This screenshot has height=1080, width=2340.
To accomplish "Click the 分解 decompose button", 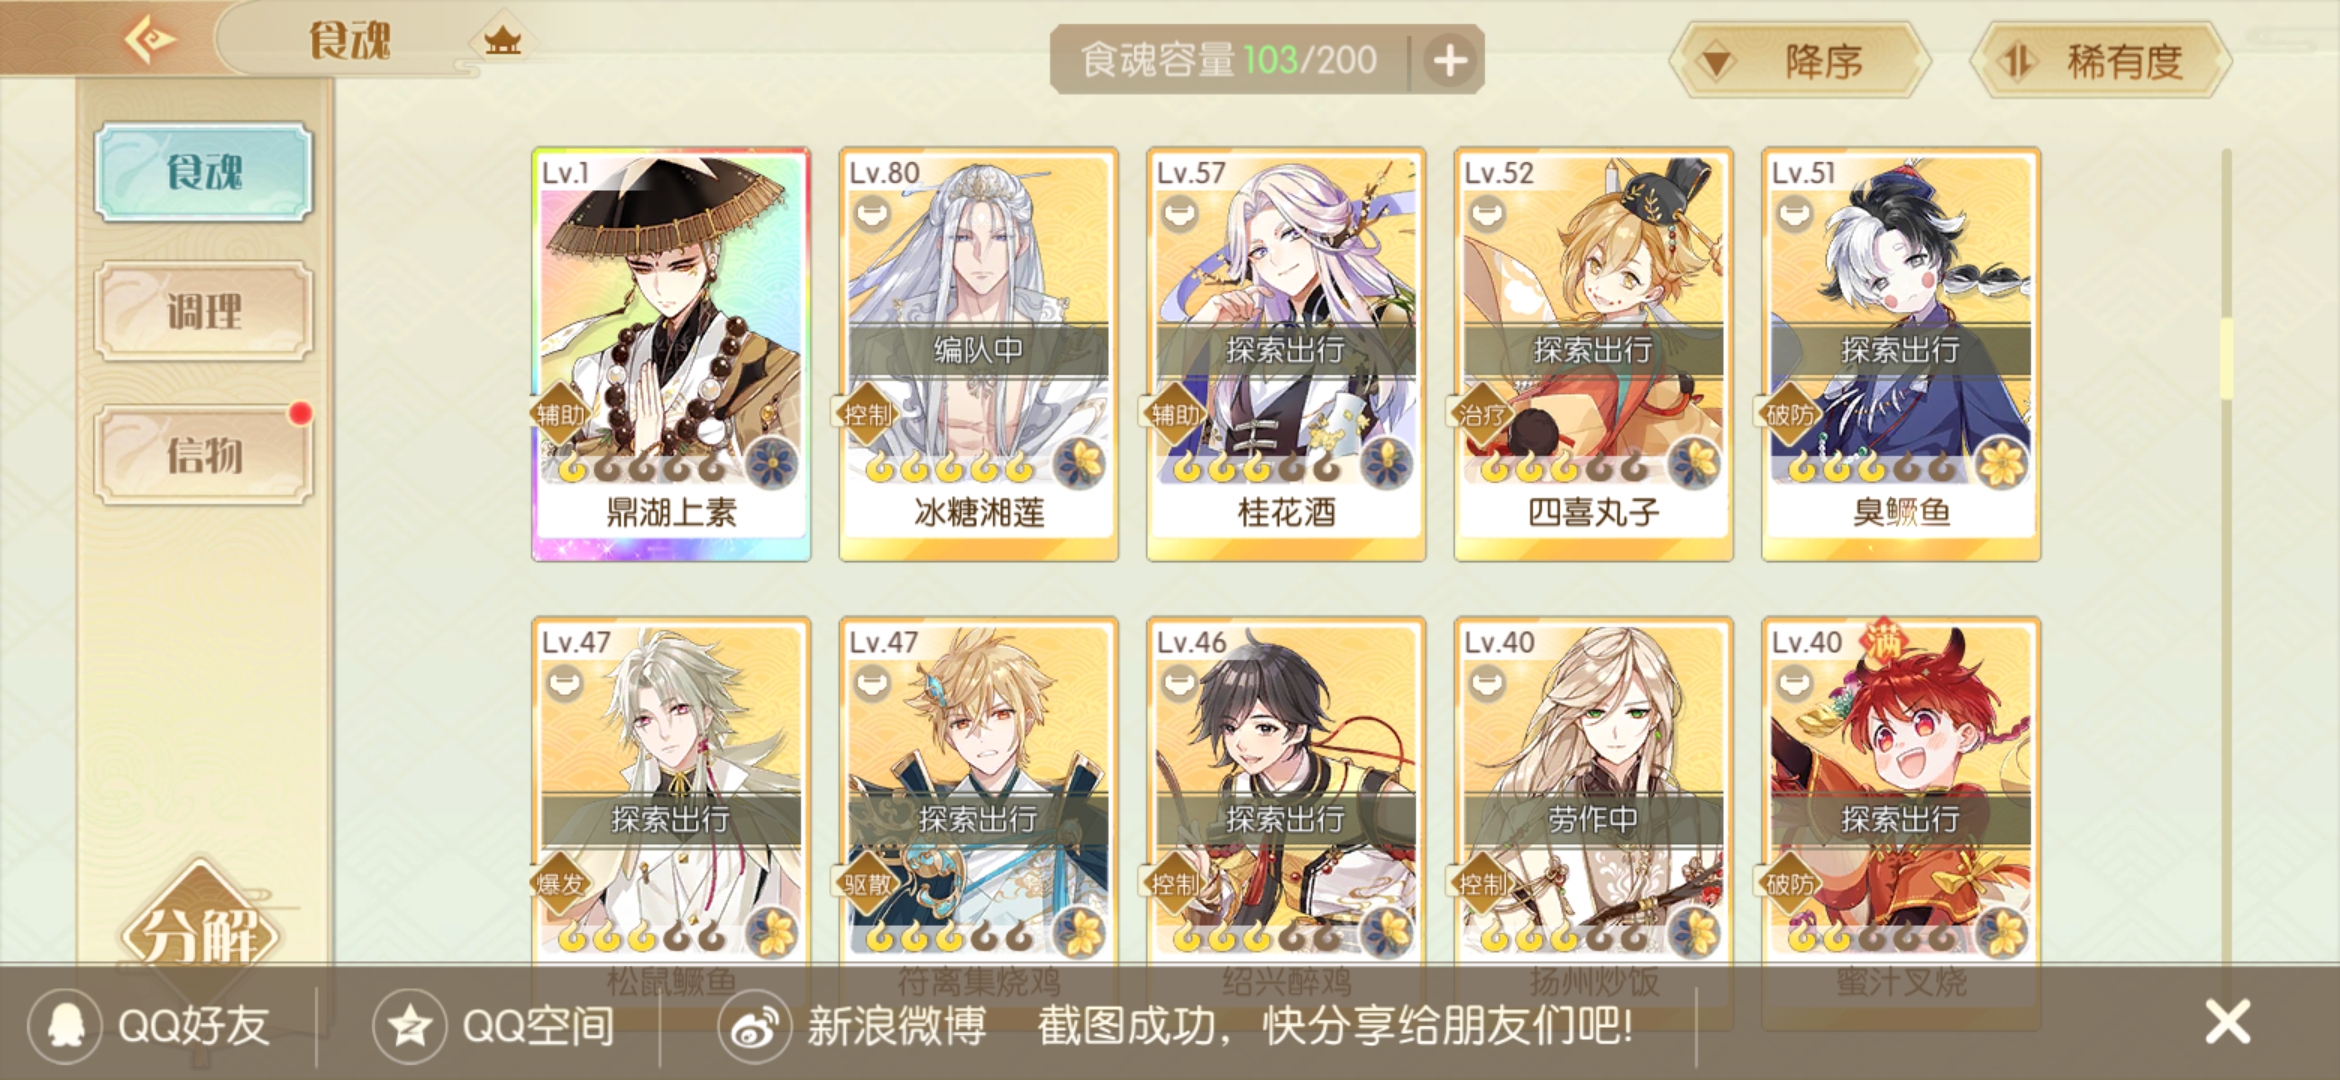I will (201, 934).
